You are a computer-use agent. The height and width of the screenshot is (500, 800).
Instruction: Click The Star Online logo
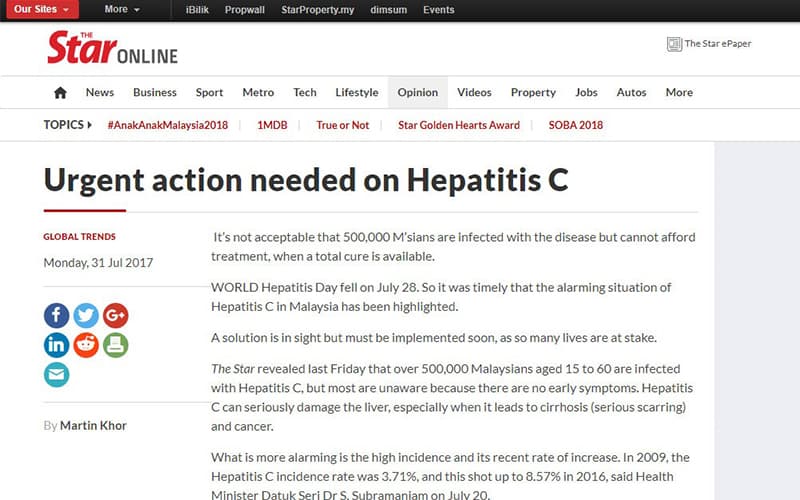pos(112,47)
